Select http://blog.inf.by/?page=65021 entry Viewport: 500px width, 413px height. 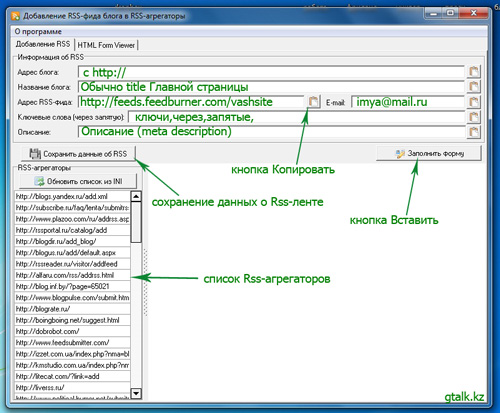click(72, 286)
